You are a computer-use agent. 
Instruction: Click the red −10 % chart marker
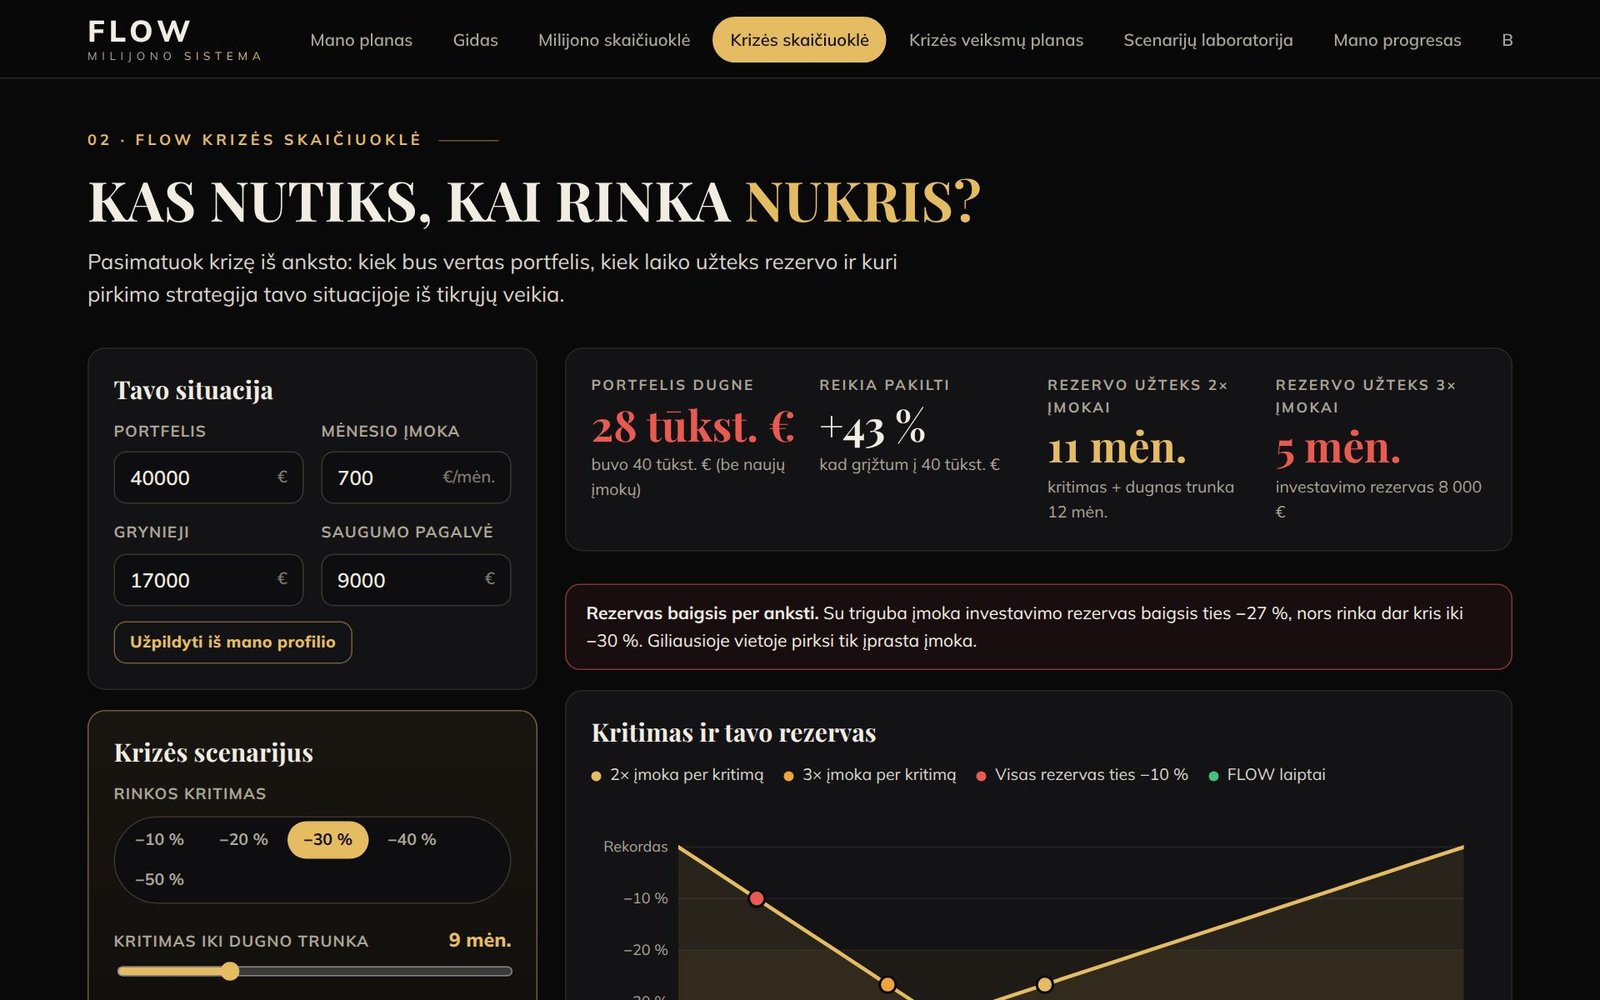tap(757, 899)
